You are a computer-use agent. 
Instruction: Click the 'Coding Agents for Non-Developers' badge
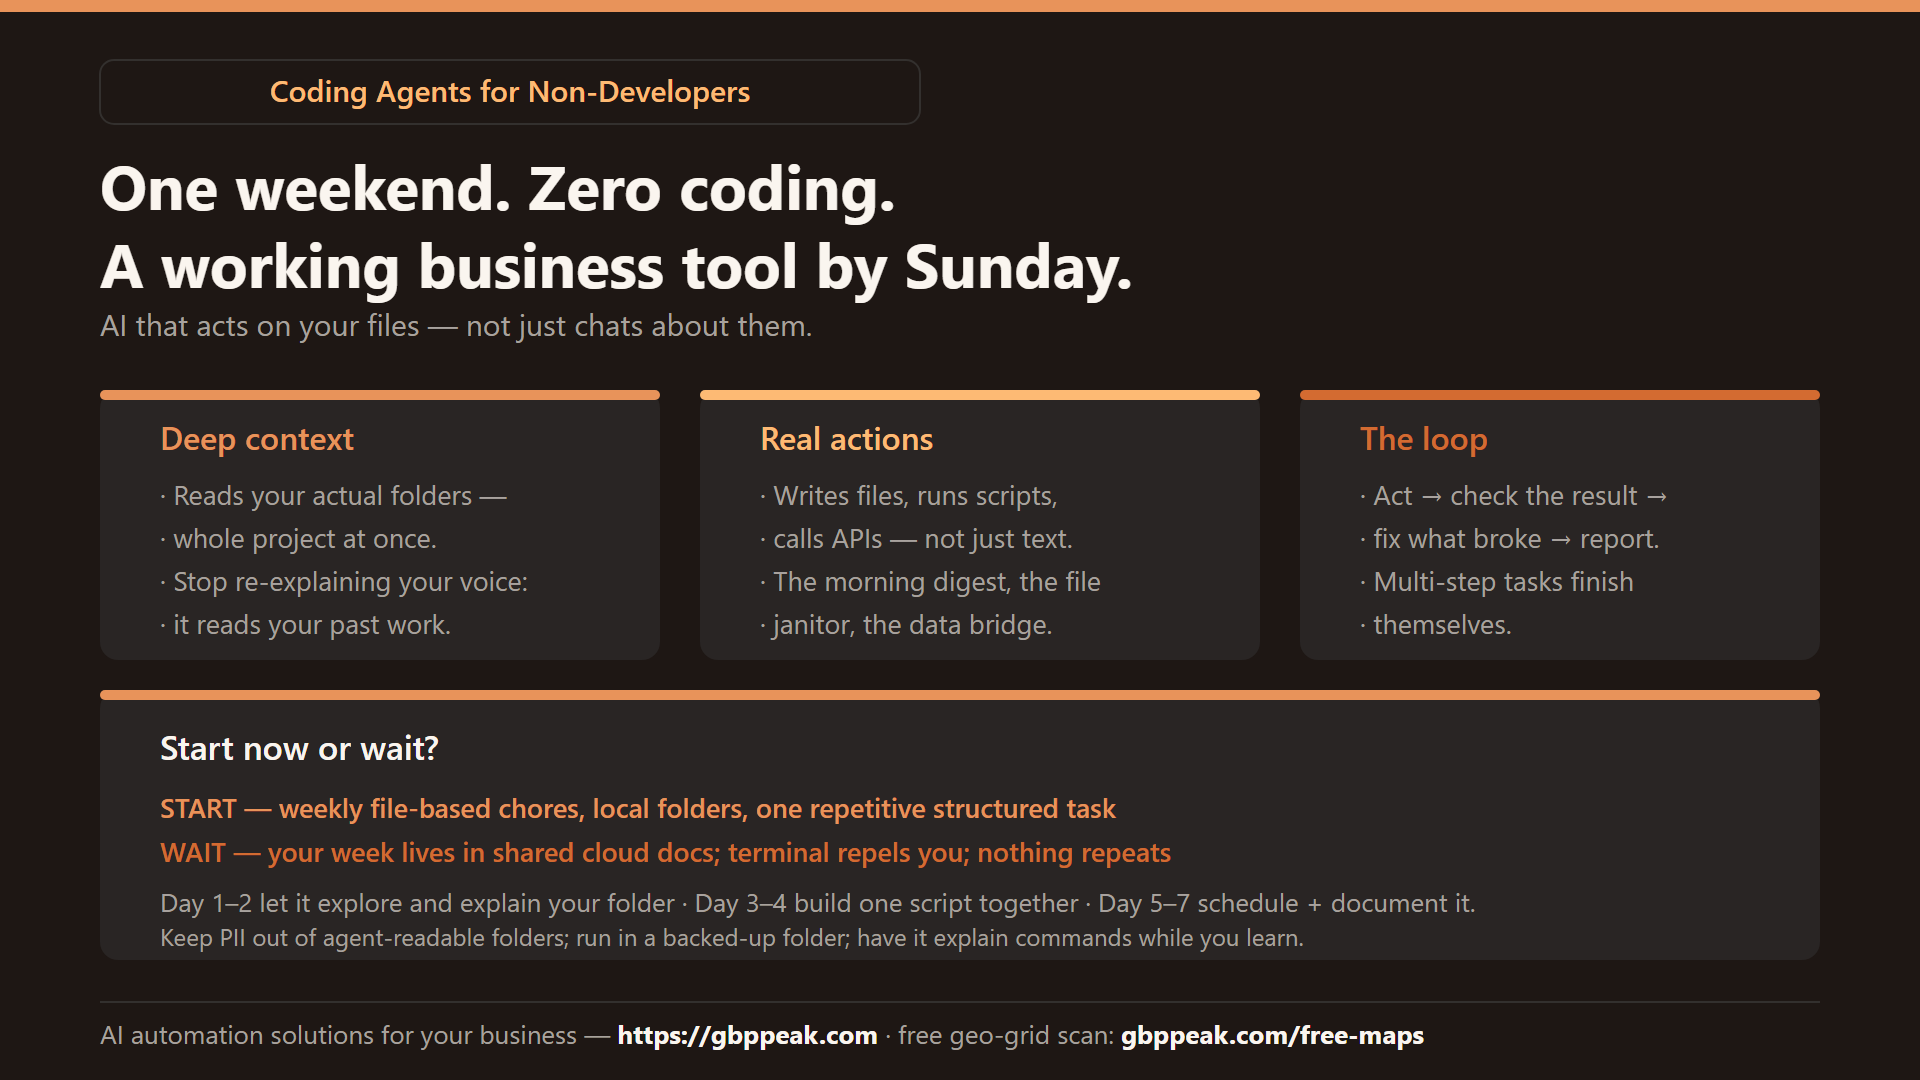510,92
